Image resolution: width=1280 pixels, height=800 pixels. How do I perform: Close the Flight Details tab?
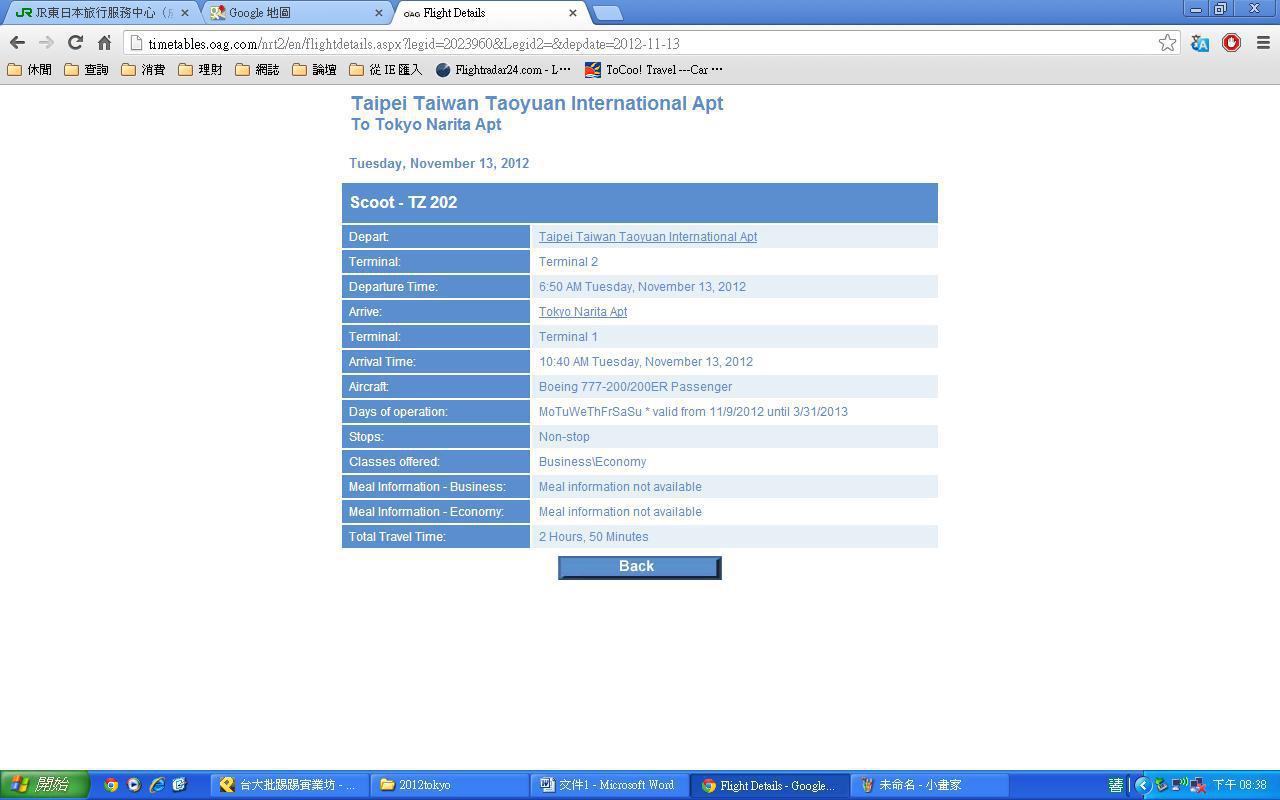[573, 13]
